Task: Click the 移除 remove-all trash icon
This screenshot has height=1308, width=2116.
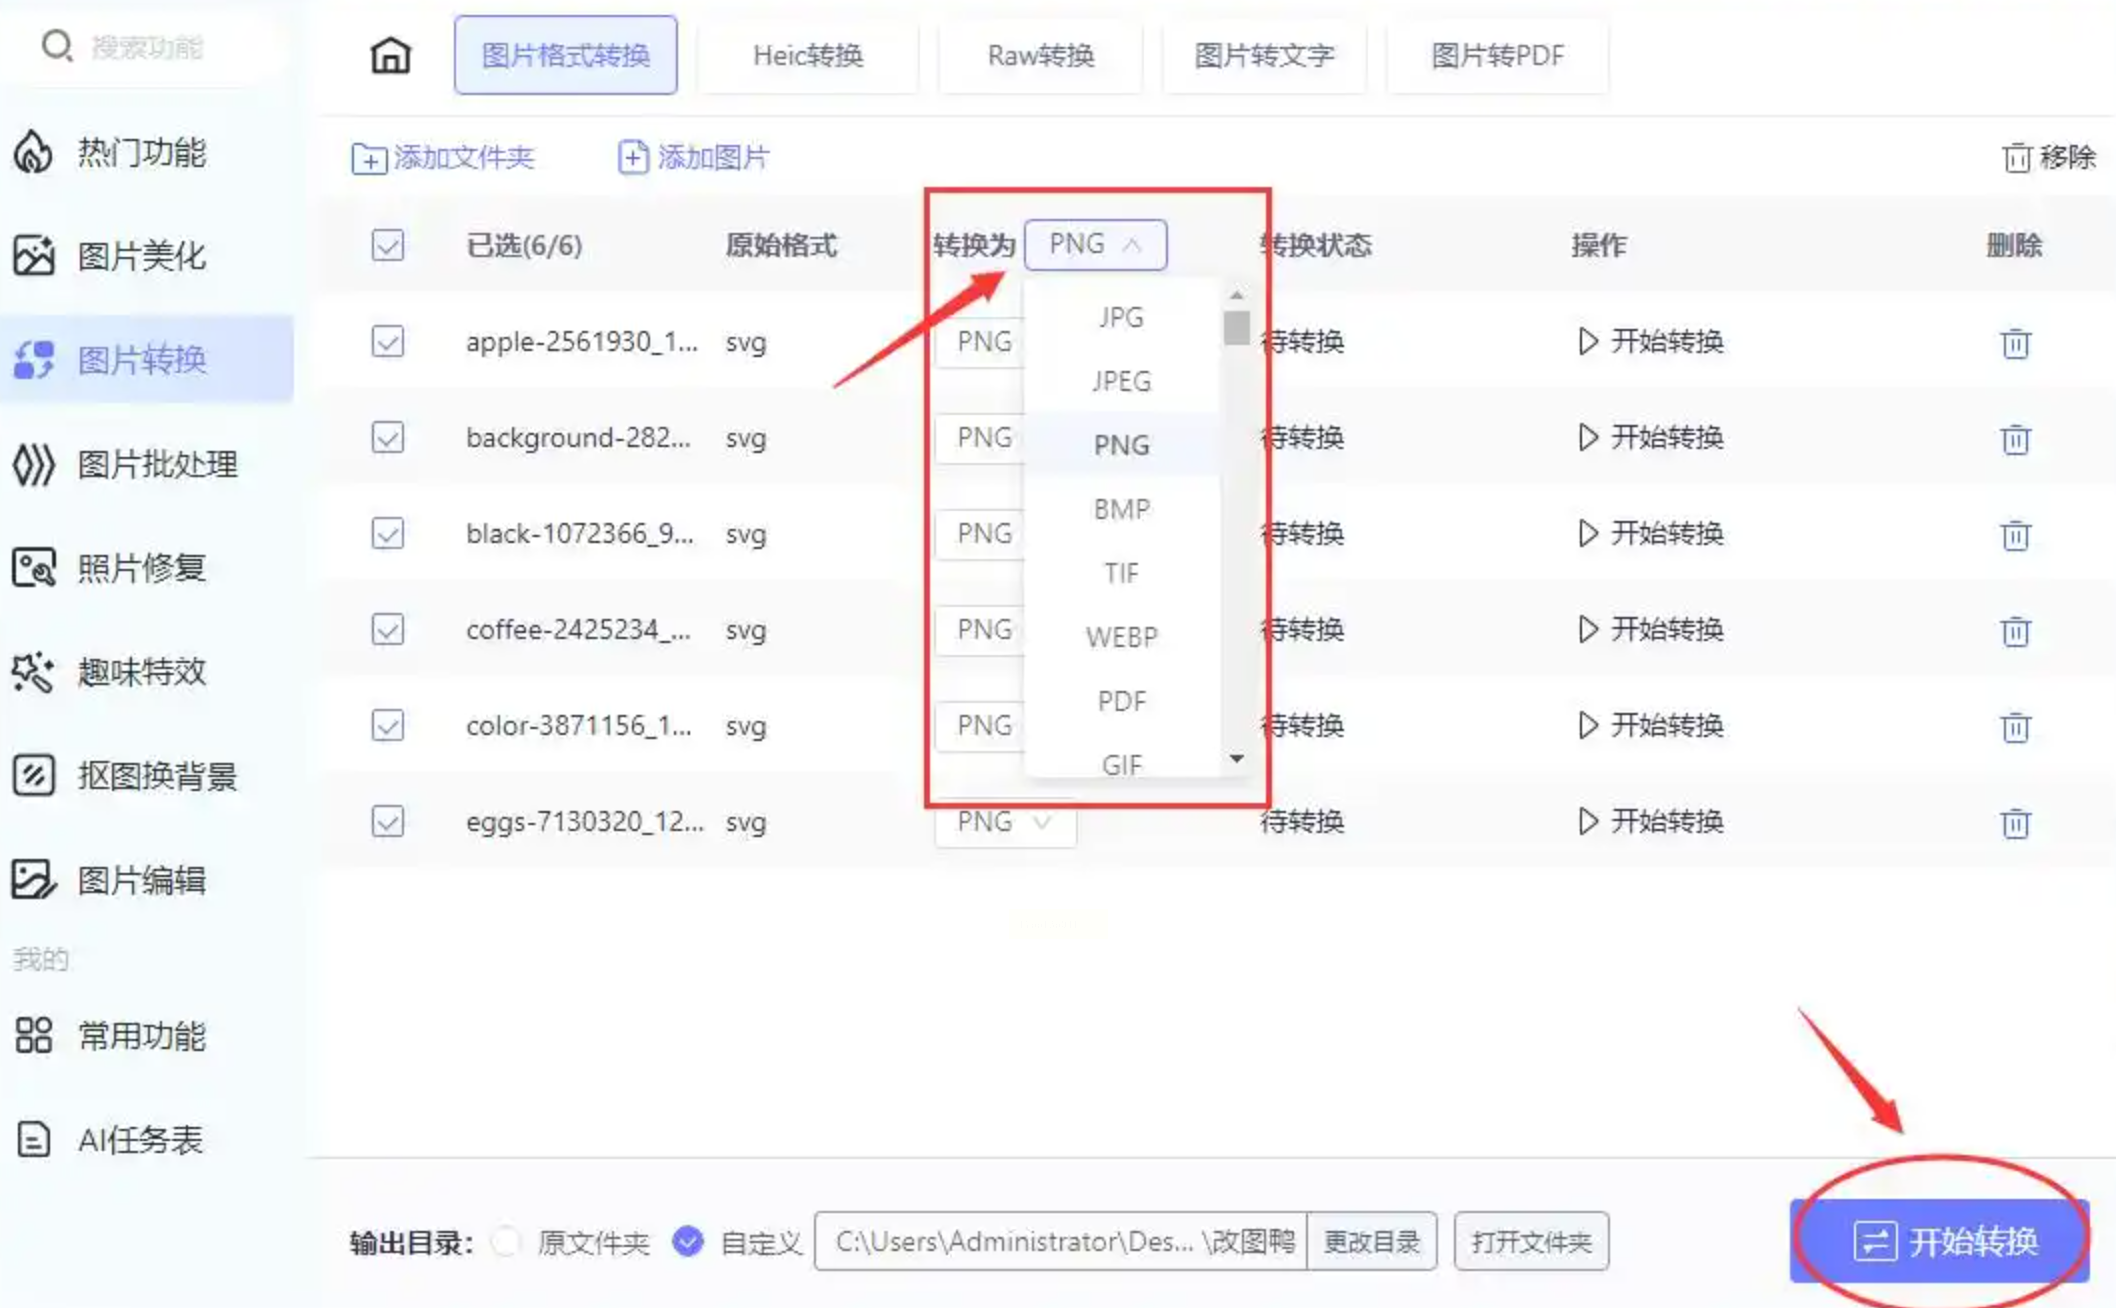Action: pyautogui.click(x=2017, y=158)
